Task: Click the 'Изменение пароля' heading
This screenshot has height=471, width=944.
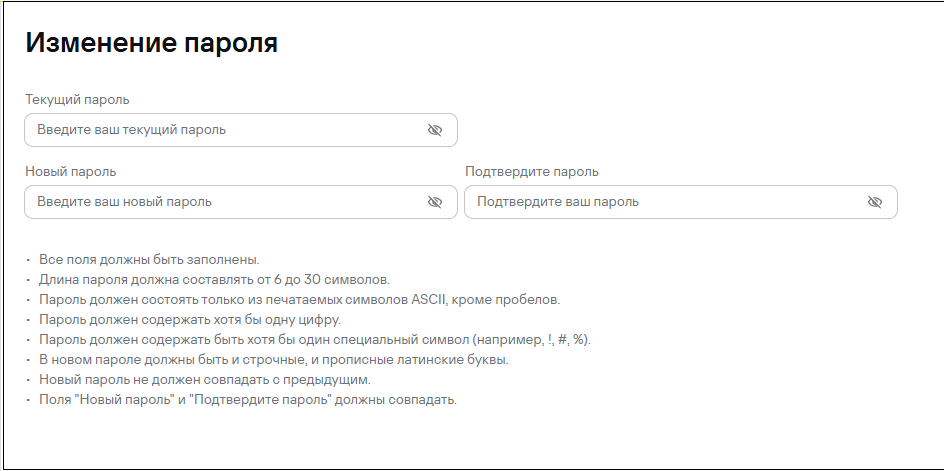Action: coord(151,43)
